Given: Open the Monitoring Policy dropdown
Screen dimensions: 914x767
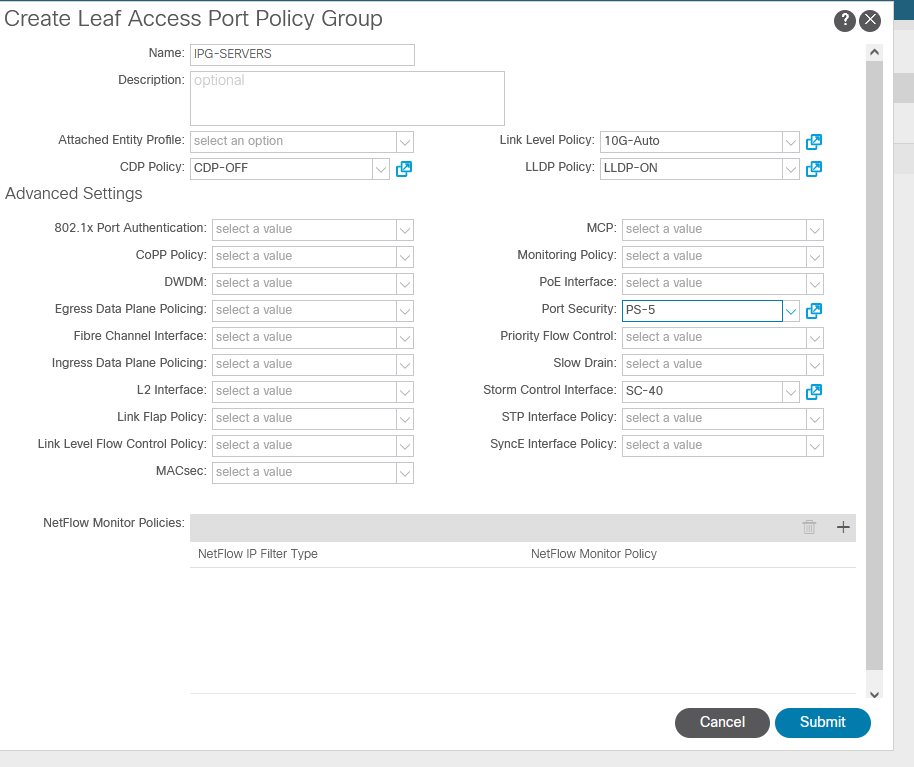Looking at the screenshot, I should pos(814,256).
